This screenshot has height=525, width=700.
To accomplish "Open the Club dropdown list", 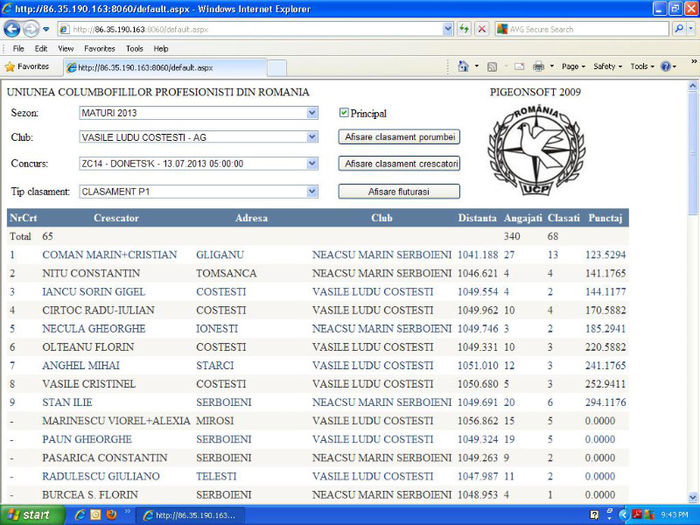I will (312, 137).
